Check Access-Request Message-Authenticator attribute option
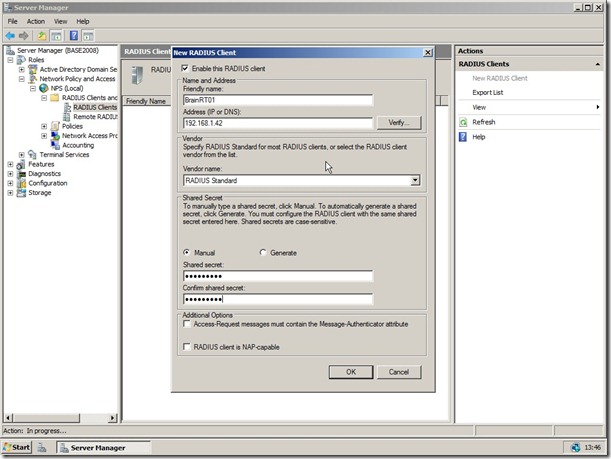611x459 pixels. (187, 324)
